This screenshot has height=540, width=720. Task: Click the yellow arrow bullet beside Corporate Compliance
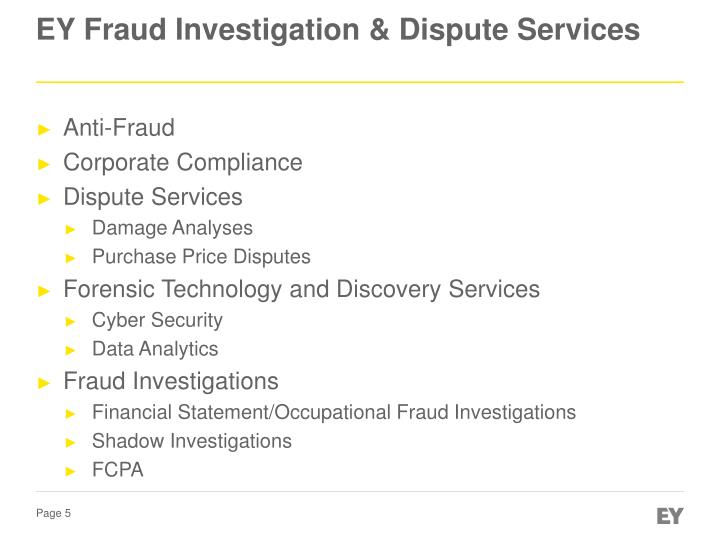click(44, 164)
